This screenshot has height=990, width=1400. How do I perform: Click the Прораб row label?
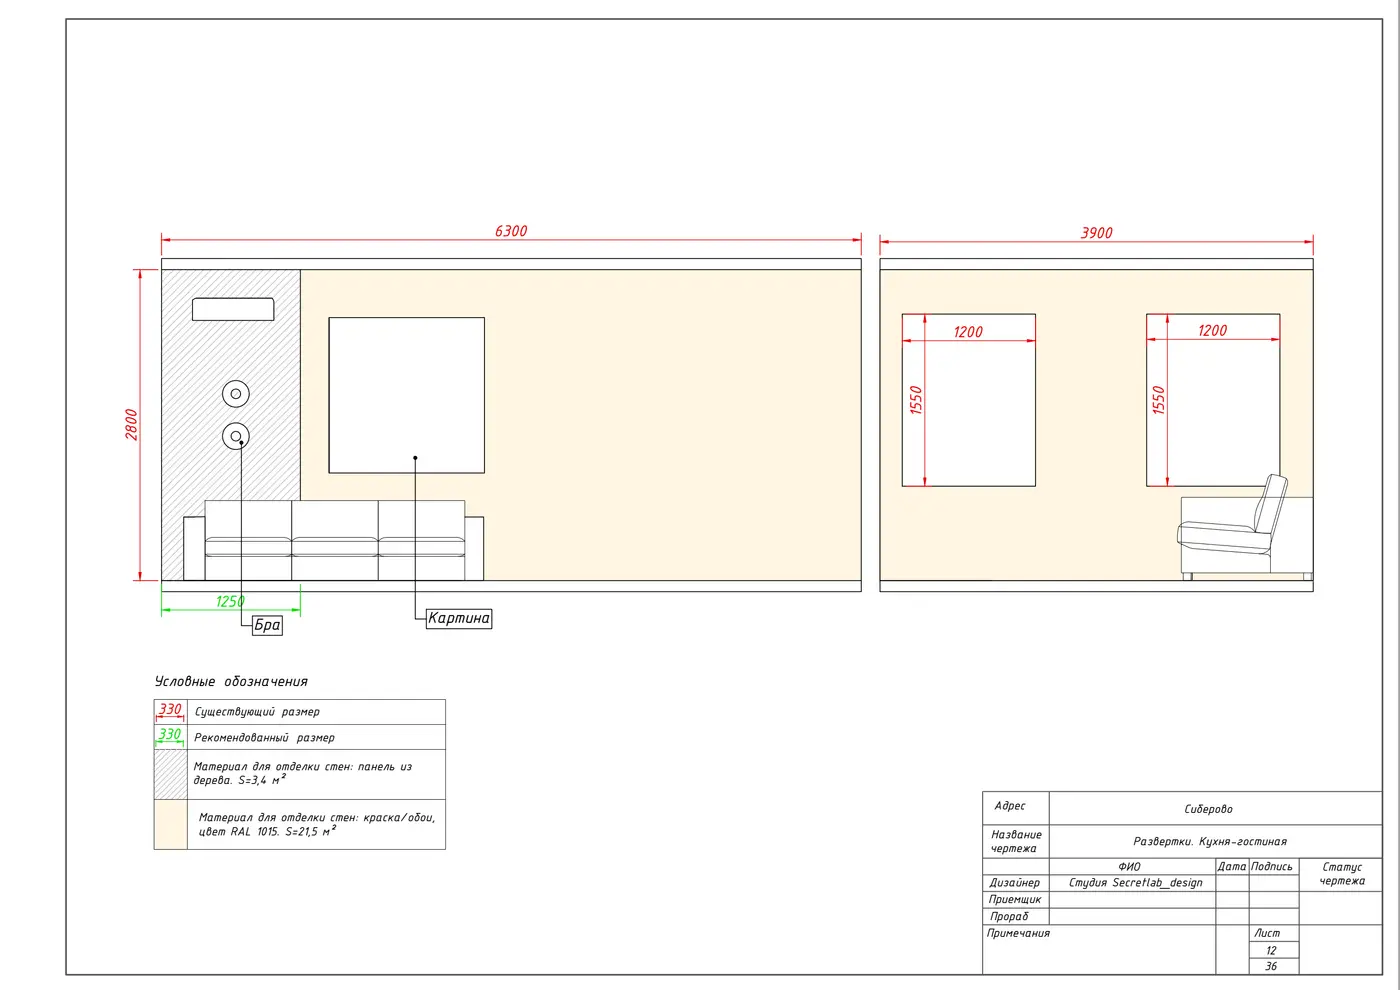coord(1009,916)
